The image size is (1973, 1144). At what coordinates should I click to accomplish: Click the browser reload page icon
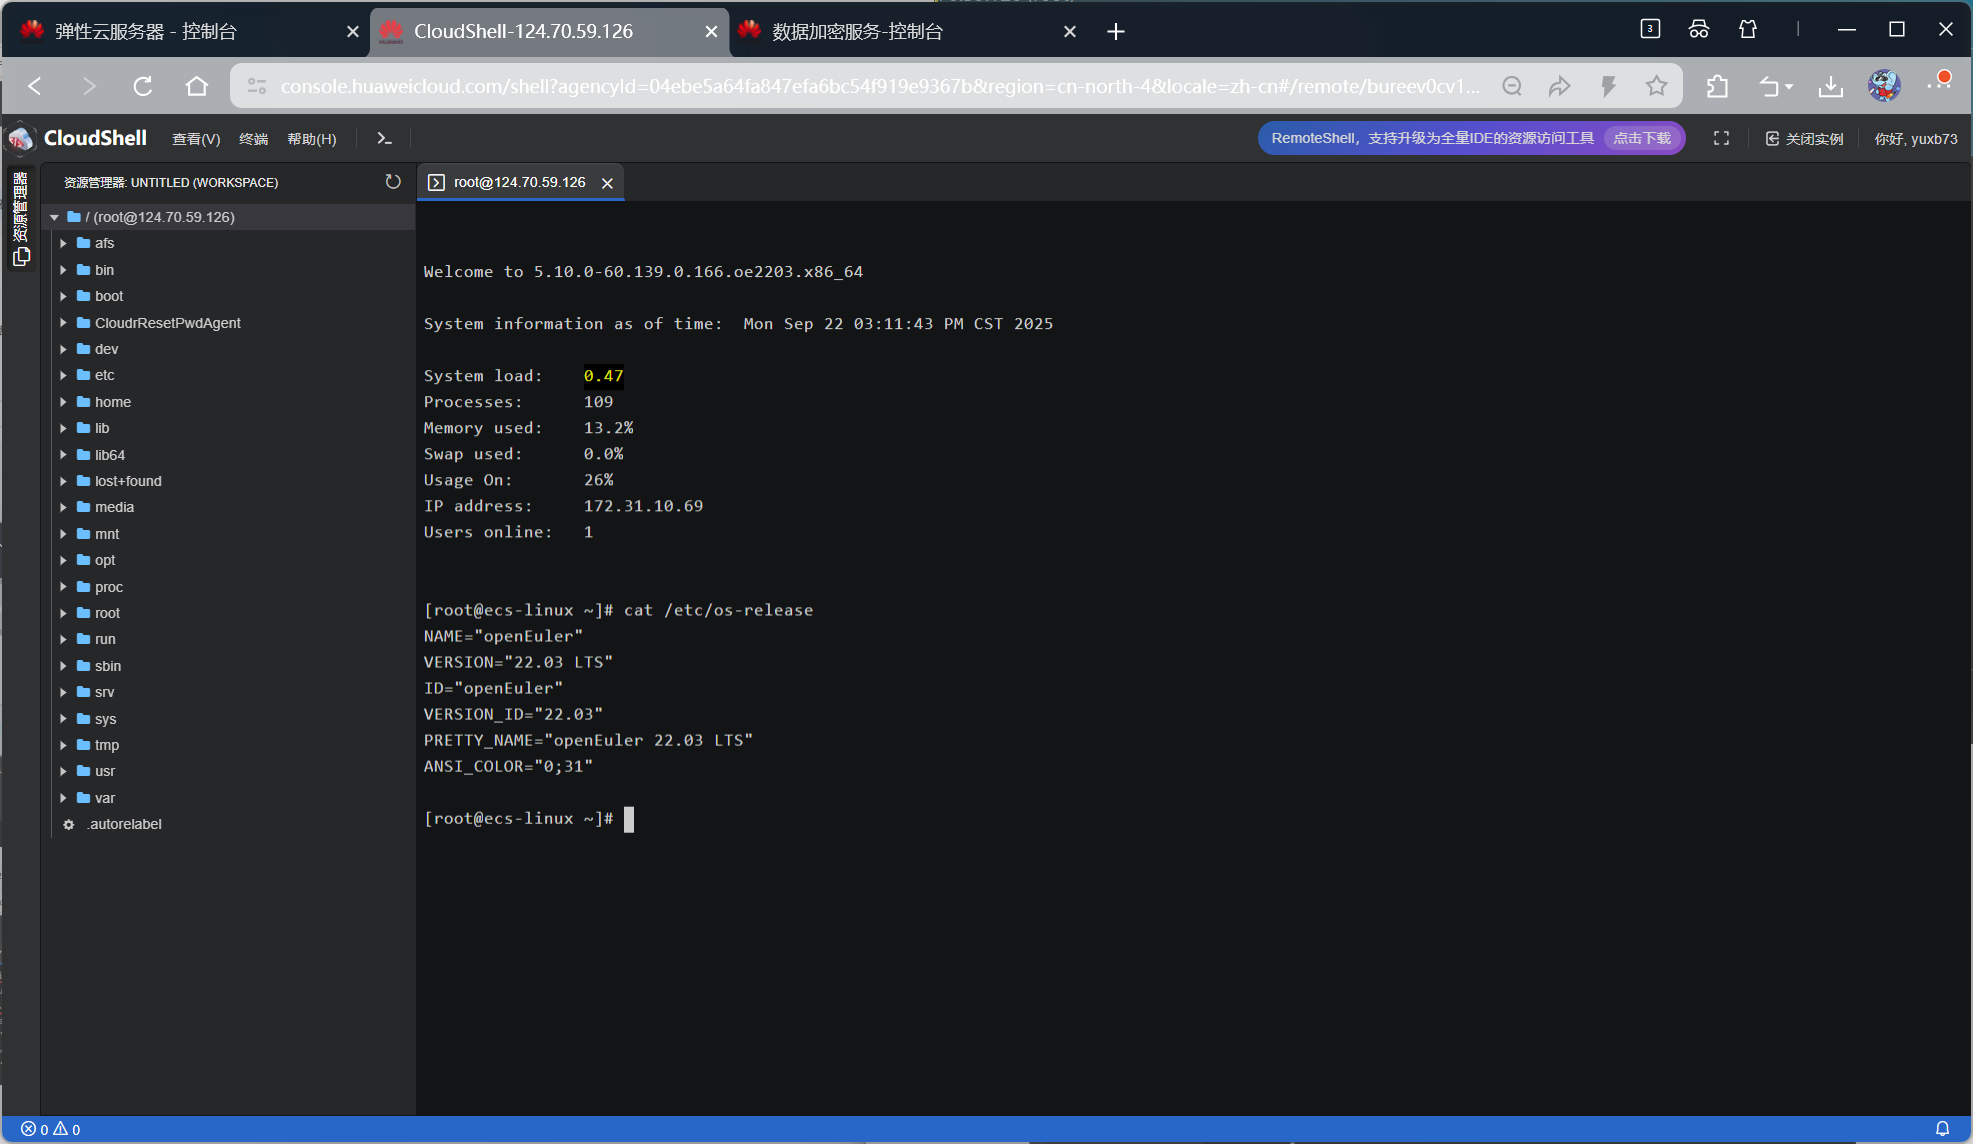[x=143, y=86]
